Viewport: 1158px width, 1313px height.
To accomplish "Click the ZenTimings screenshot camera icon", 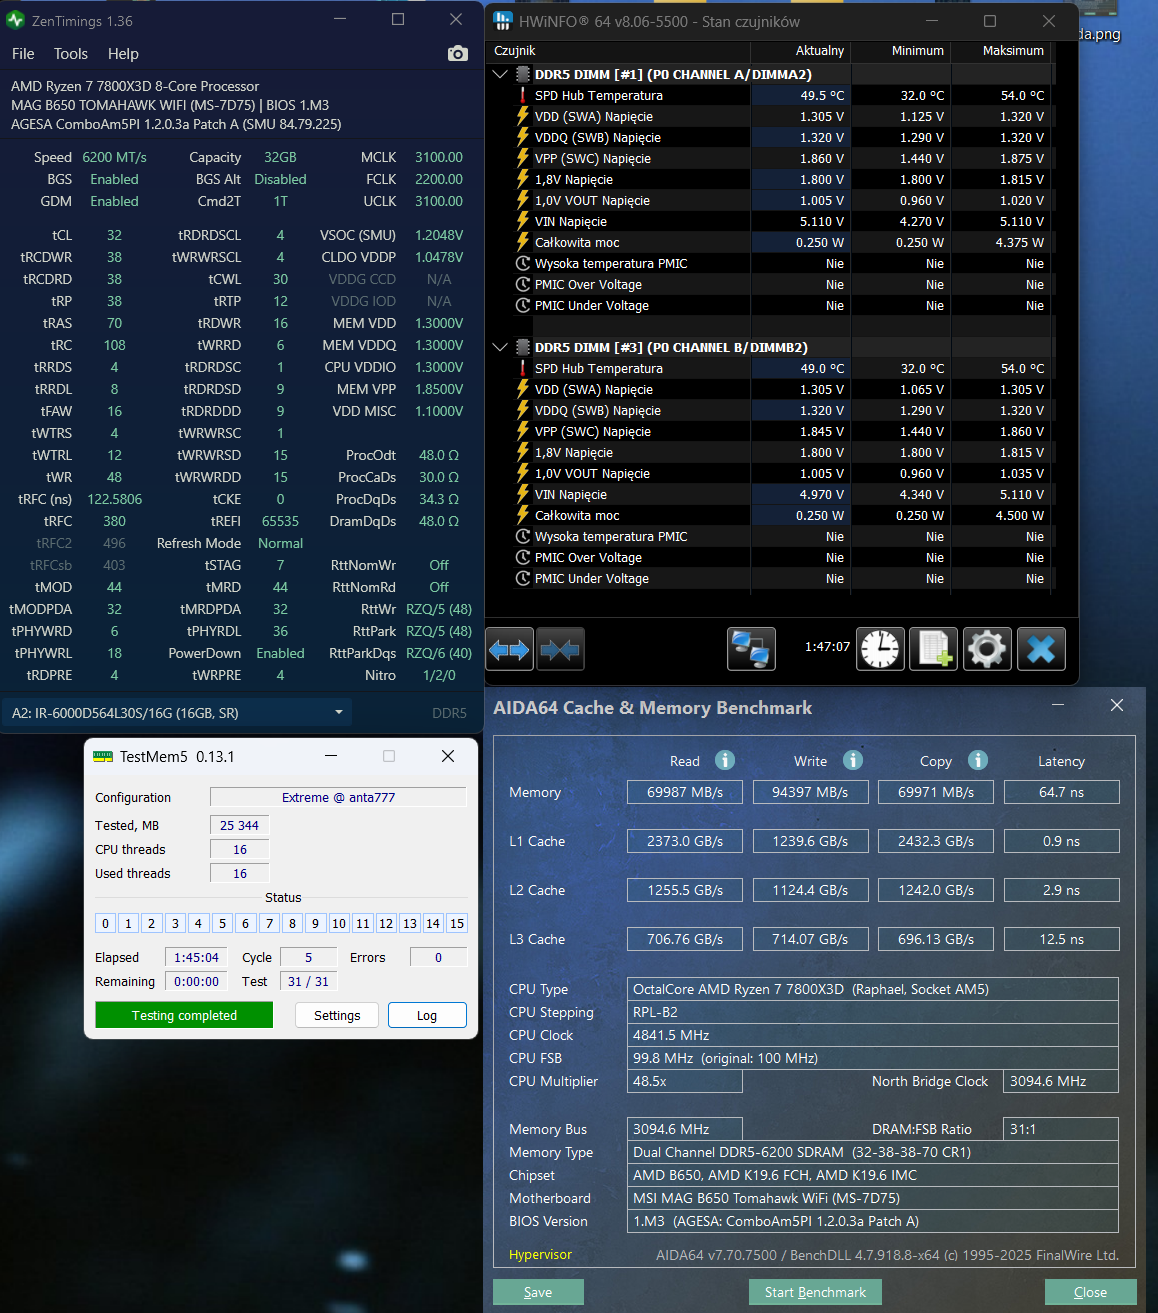I will (457, 54).
